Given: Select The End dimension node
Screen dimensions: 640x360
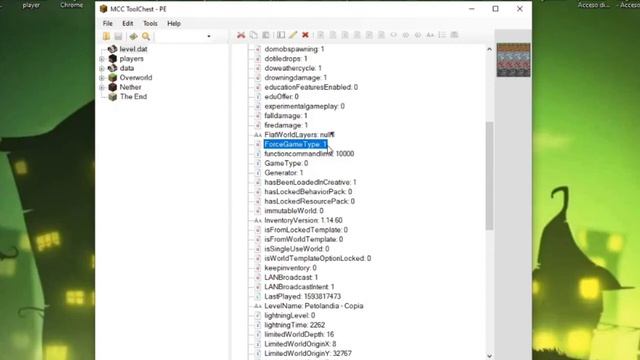Looking at the screenshot, I should click(133, 97).
